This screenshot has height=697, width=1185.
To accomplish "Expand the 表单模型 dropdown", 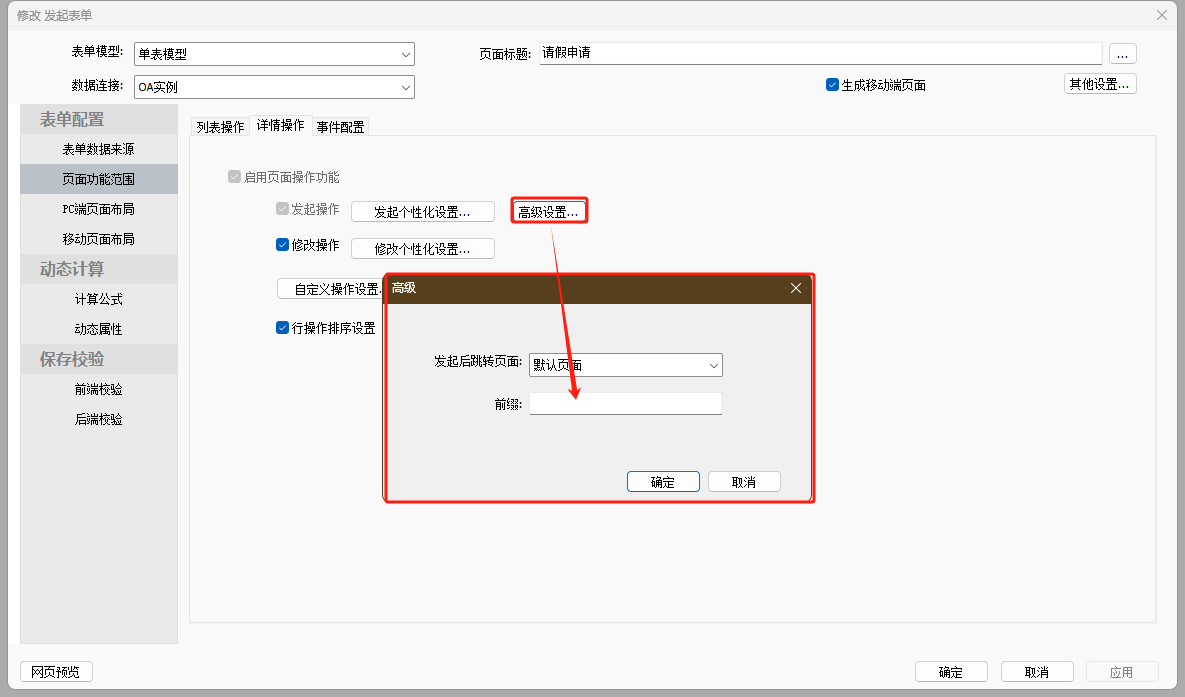I will [x=405, y=54].
